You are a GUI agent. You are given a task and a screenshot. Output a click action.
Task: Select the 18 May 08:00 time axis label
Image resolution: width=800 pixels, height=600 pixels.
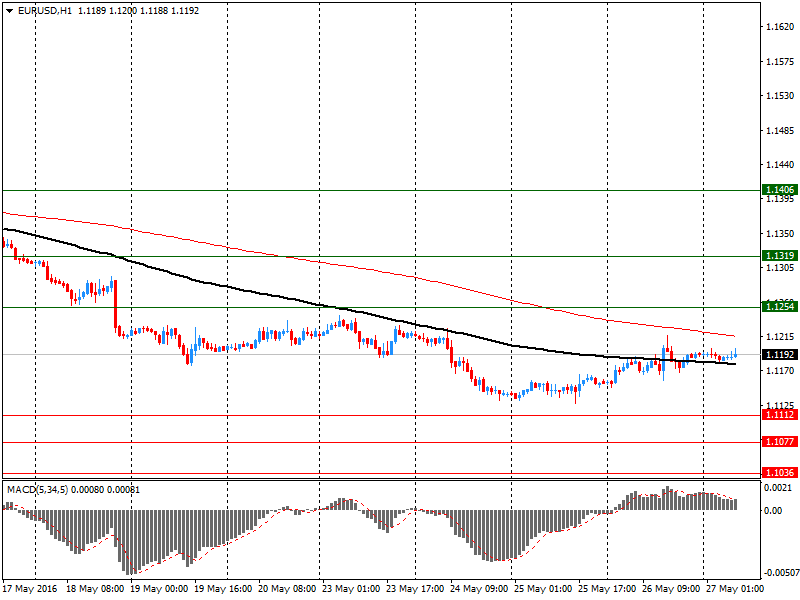[x=95, y=589]
